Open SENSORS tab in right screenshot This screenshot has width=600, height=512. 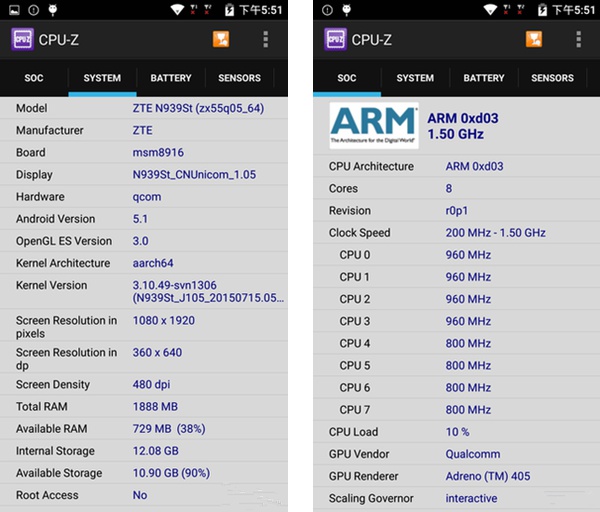tap(552, 78)
